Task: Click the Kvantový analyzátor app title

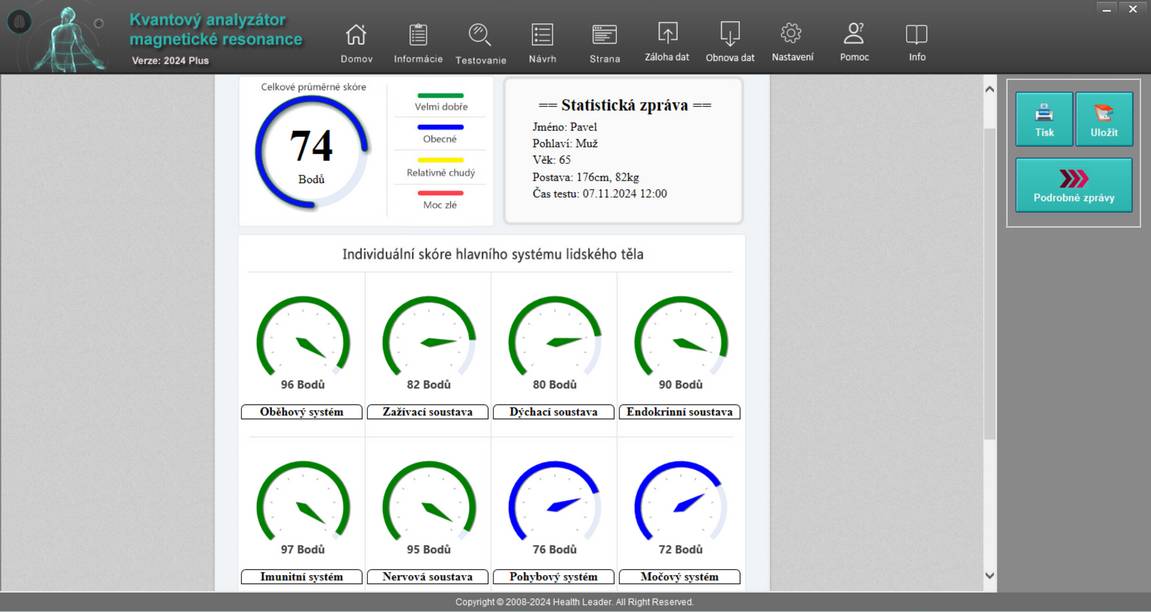Action: pos(216,29)
